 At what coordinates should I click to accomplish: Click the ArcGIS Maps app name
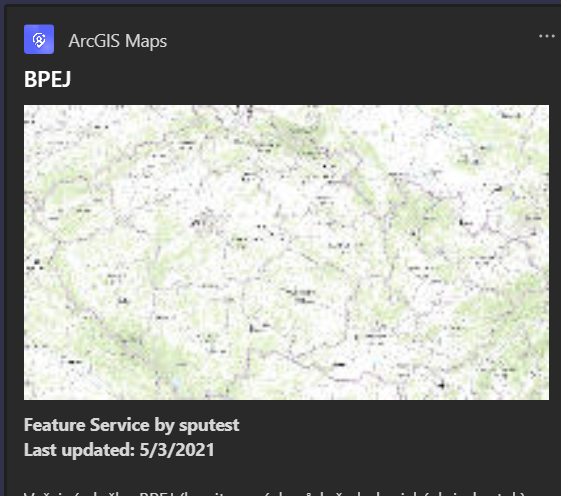pyautogui.click(x=118, y=41)
